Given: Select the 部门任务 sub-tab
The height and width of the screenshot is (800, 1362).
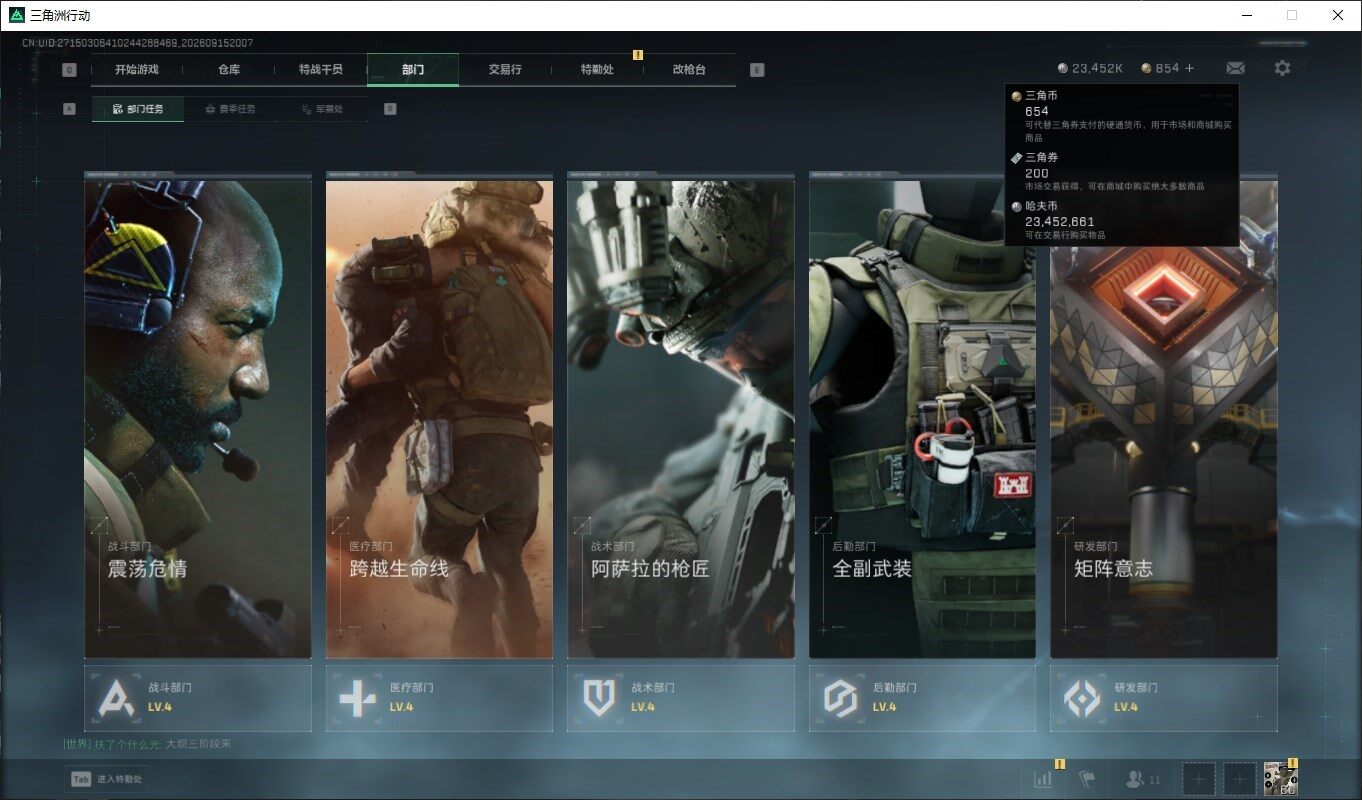Looking at the screenshot, I should tap(138, 109).
